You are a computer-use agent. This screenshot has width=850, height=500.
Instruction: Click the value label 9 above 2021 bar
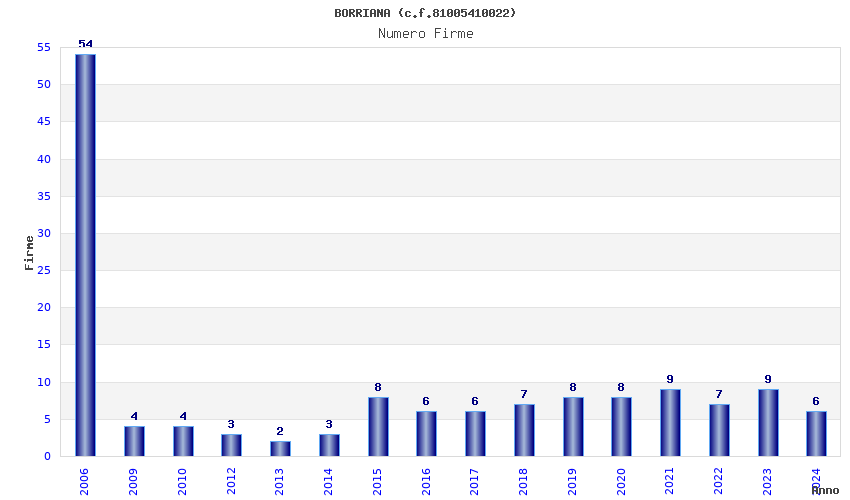click(x=670, y=380)
